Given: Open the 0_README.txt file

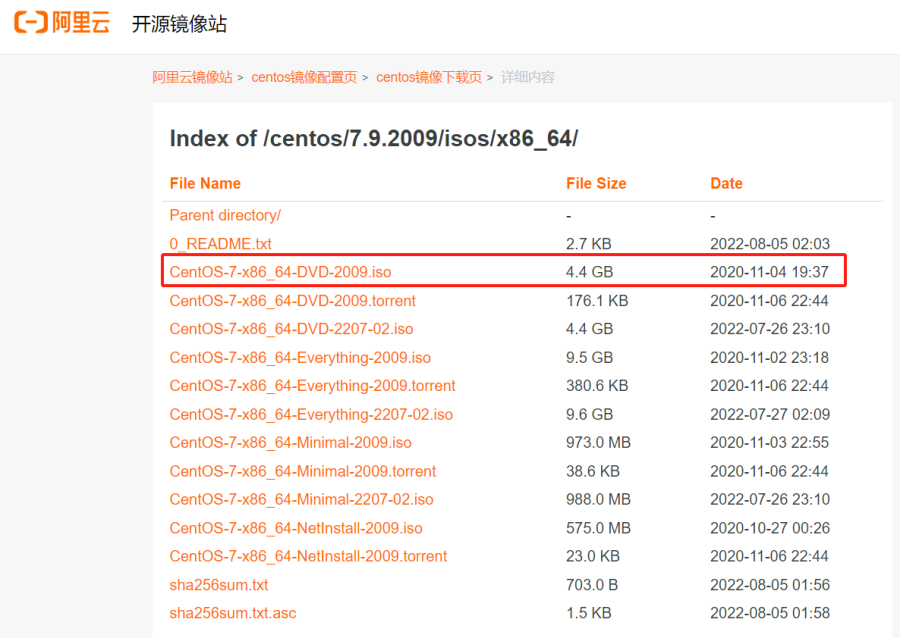Looking at the screenshot, I should [x=220, y=244].
